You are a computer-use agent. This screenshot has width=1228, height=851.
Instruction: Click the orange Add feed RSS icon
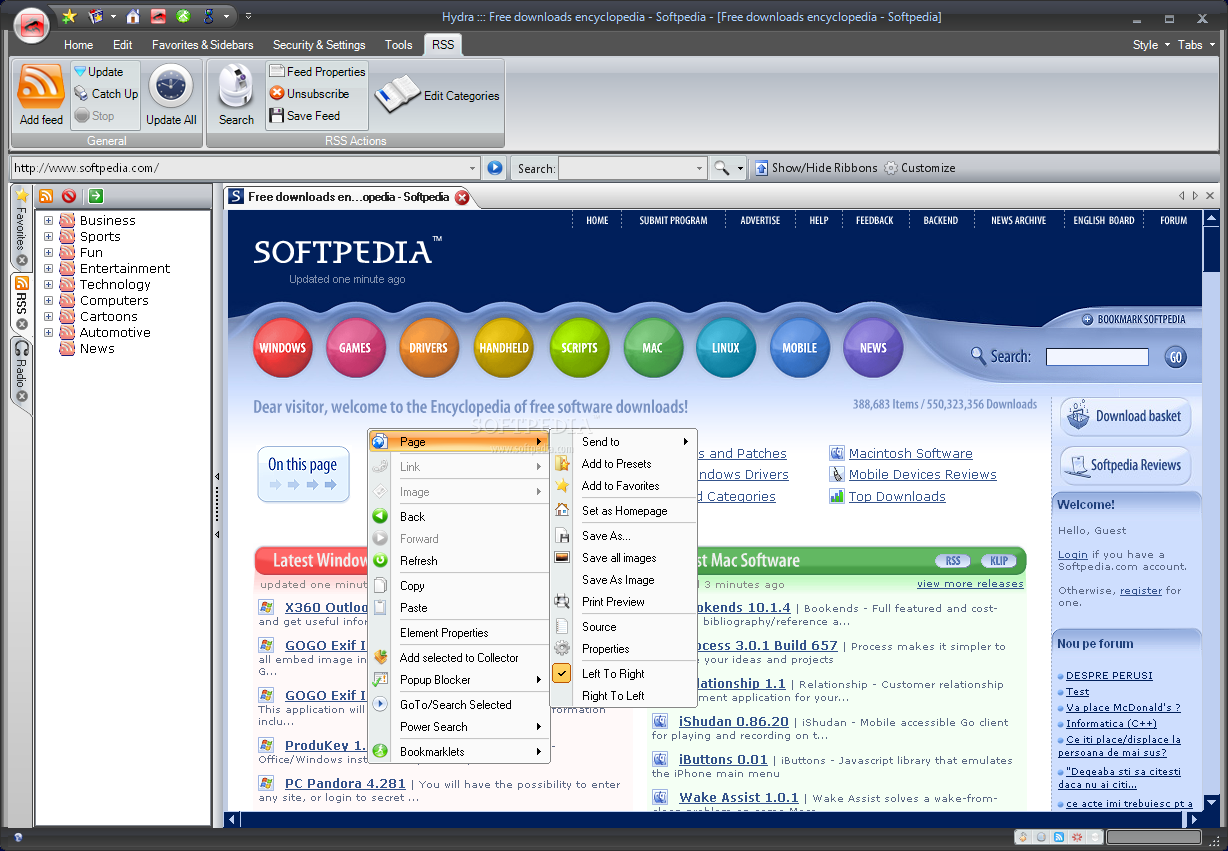pos(41,86)
